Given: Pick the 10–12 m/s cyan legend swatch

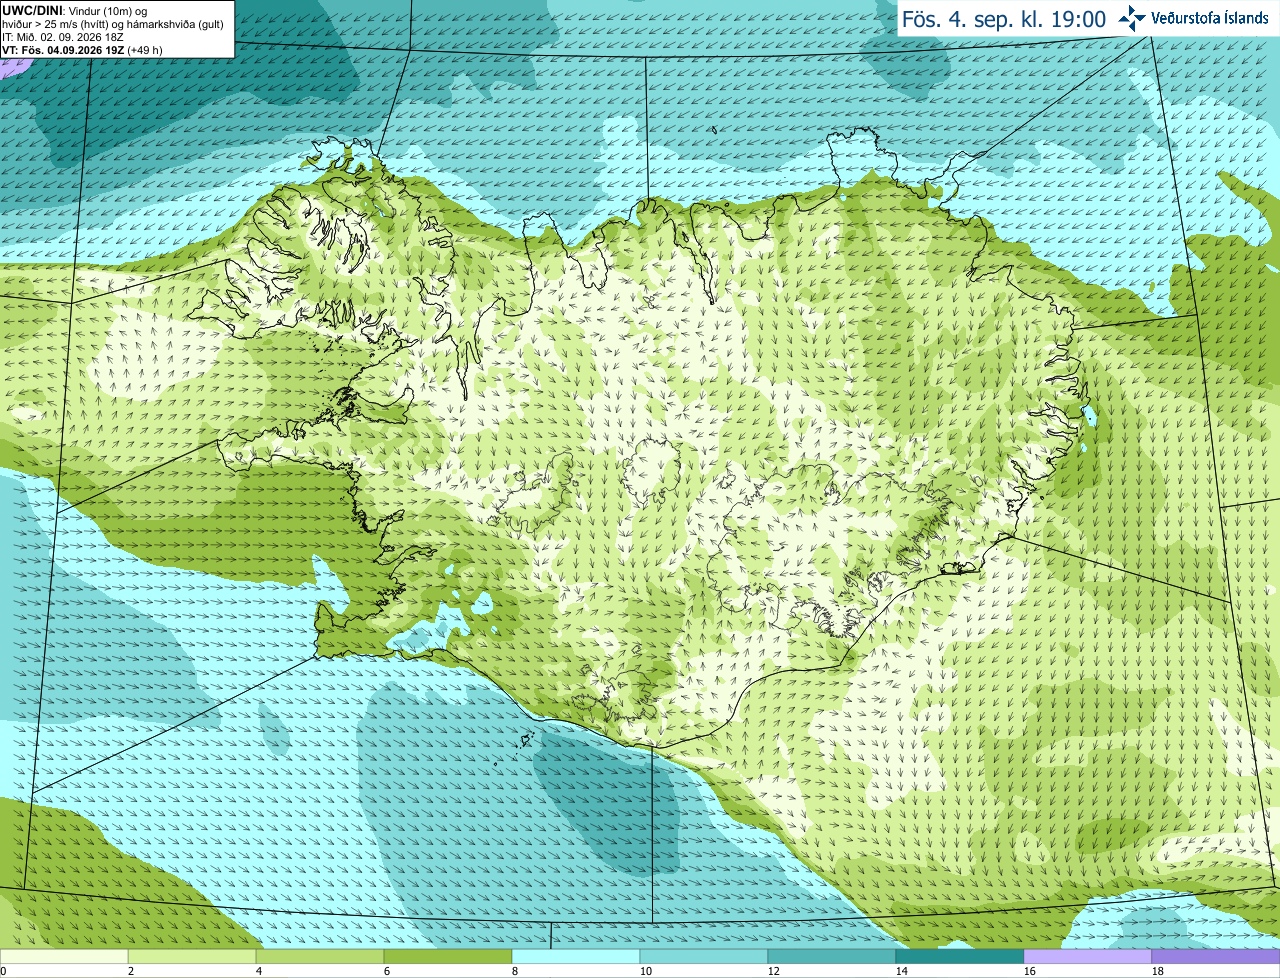Looking at the screenshot, I should pyautogui.click(x=704, y=957).
